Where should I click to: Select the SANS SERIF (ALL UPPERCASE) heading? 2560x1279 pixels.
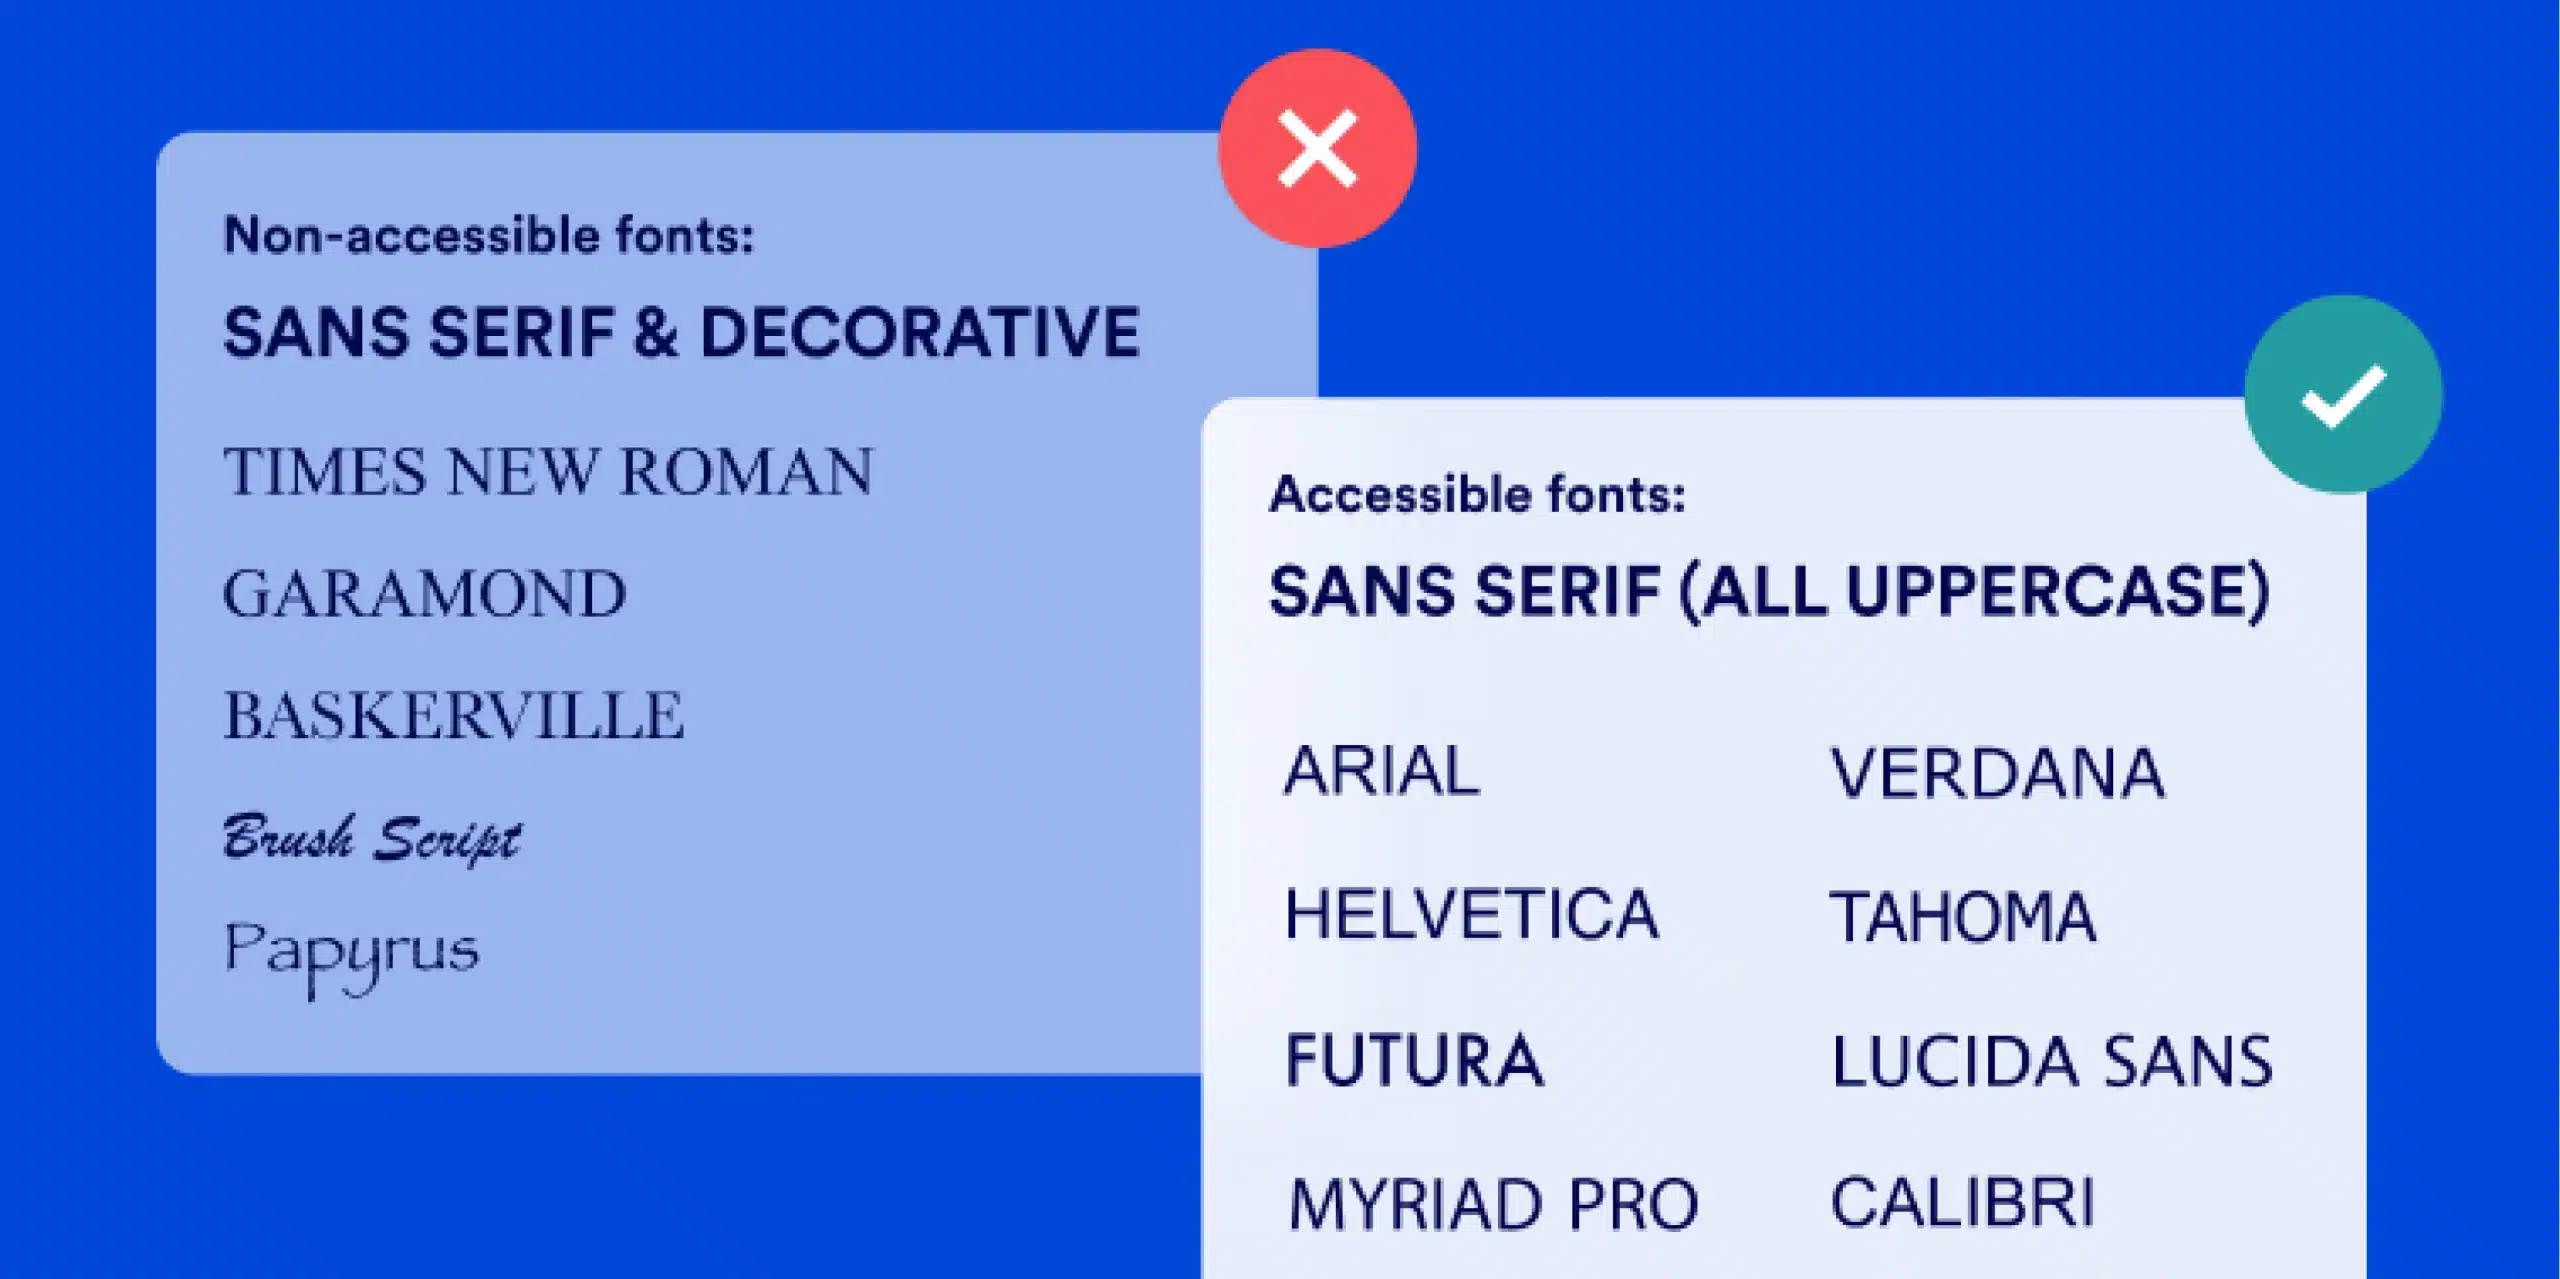1769,591
